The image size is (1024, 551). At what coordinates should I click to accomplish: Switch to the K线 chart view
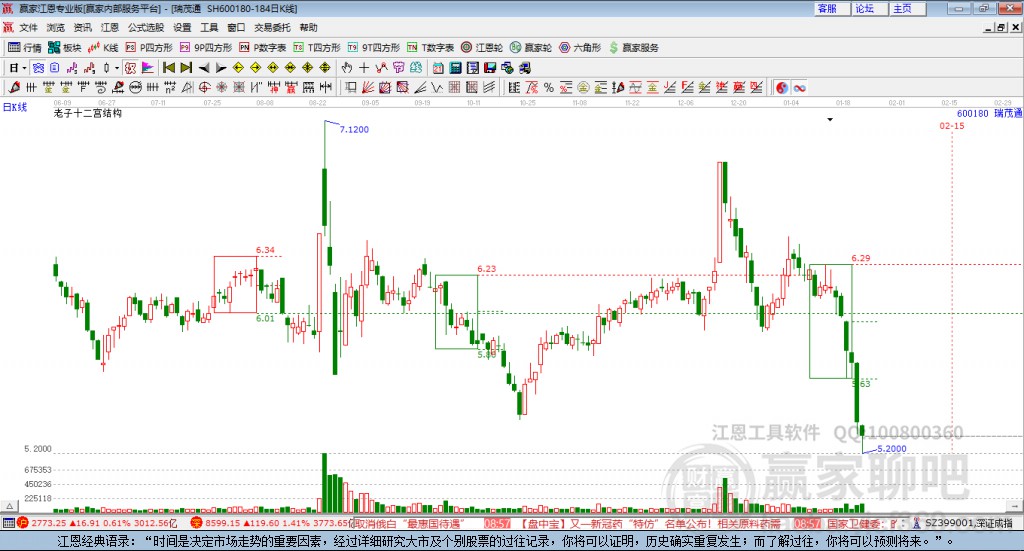coord(103,48)
